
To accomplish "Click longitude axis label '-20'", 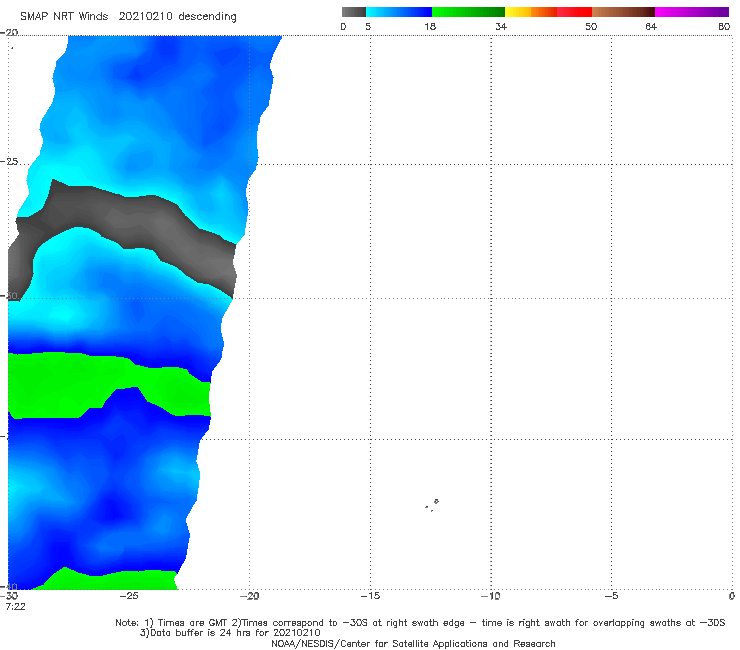I will coord(250,596).
